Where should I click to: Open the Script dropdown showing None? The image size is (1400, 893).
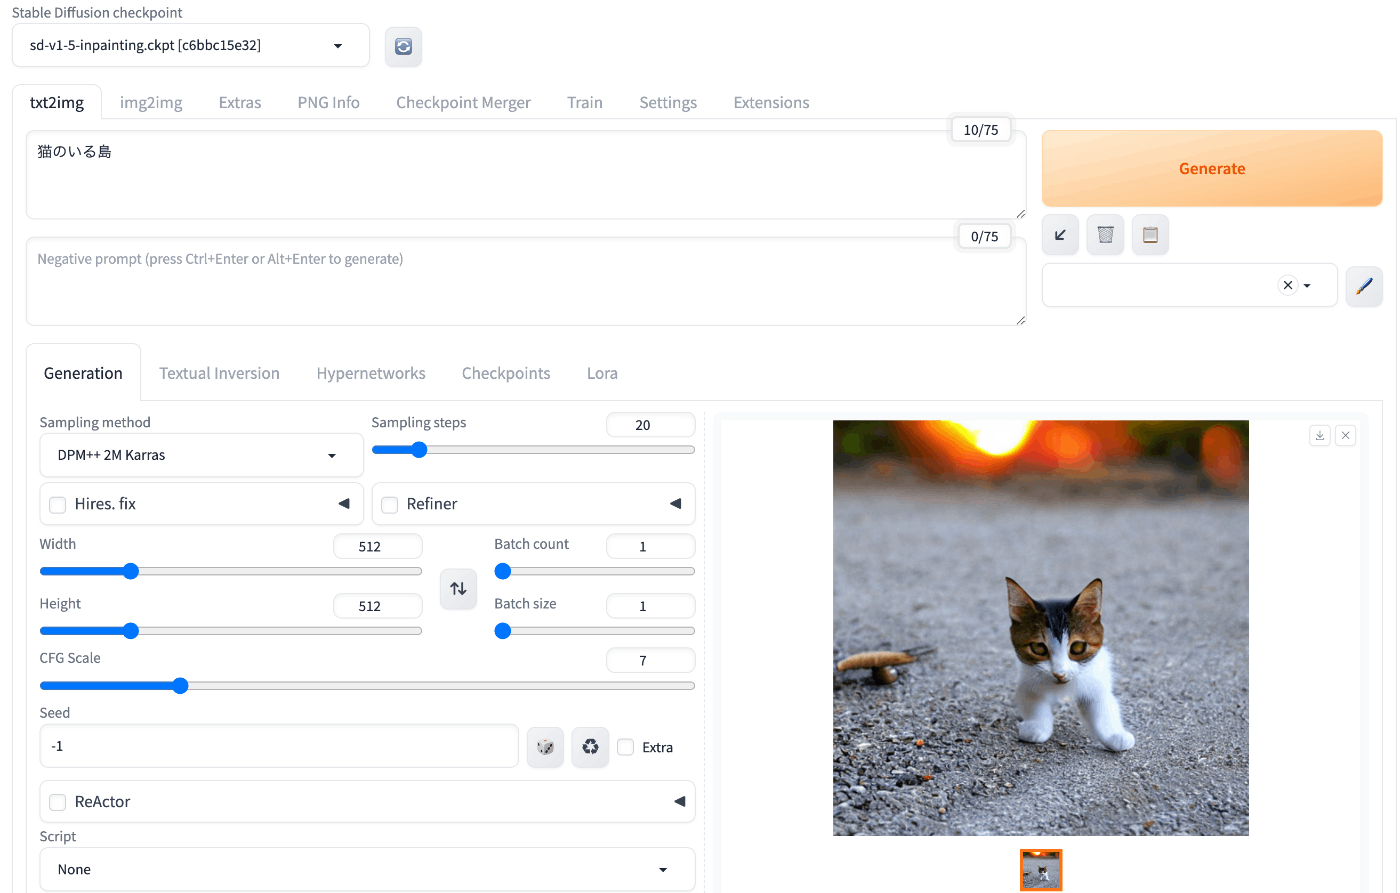367,869
